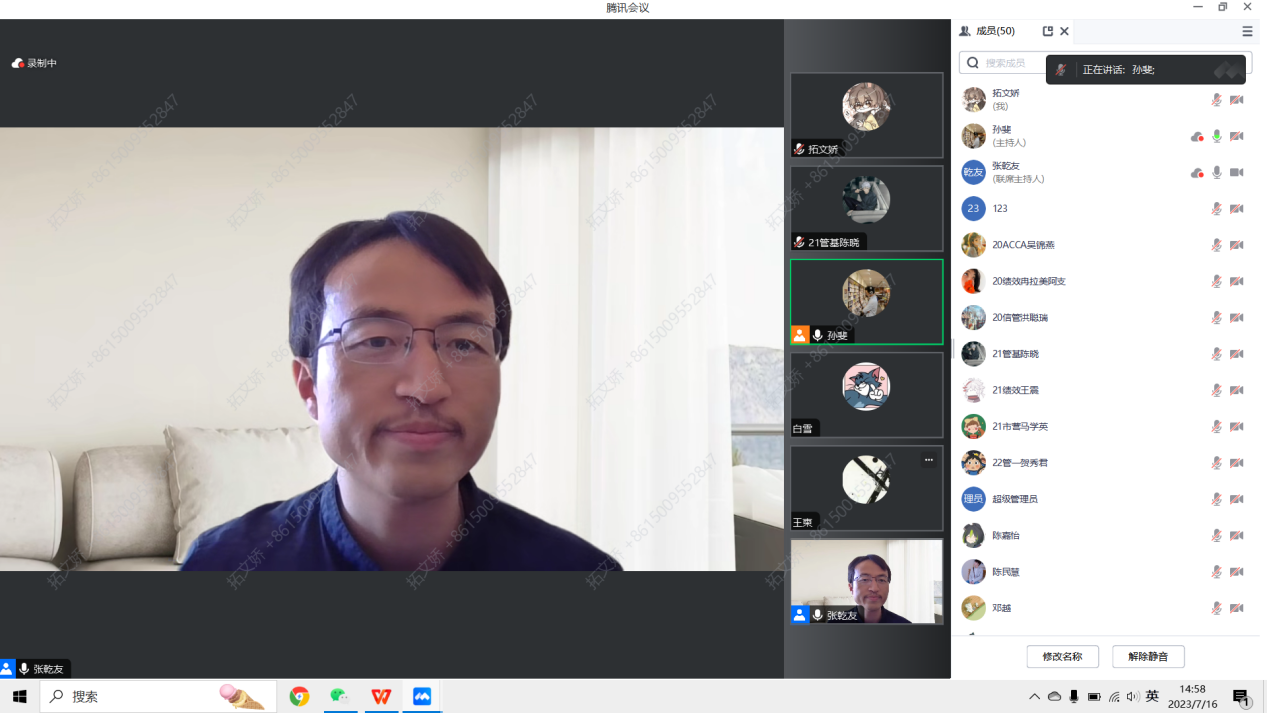
Task: Click the 录制中 recording indicator
Action: 35,63
